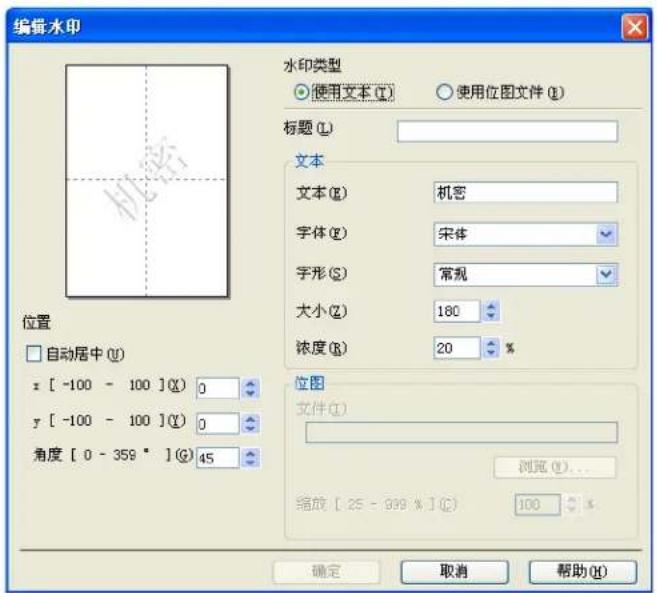This screenshot has width=657, height=593.
Task: Click the 文本 field containing 机密
Action: click(525, 192)
